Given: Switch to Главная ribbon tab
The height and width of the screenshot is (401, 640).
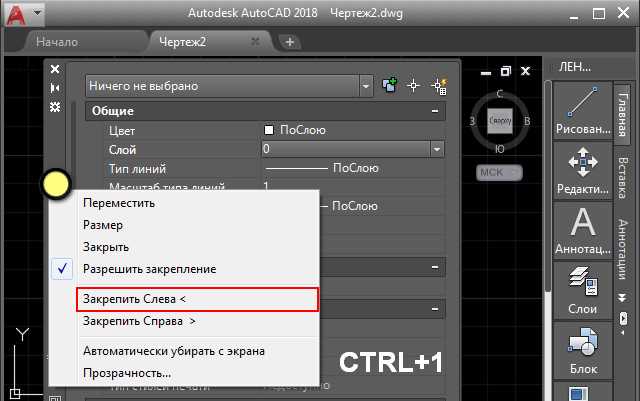Looking at the screenshot, I should coord(622,114).
